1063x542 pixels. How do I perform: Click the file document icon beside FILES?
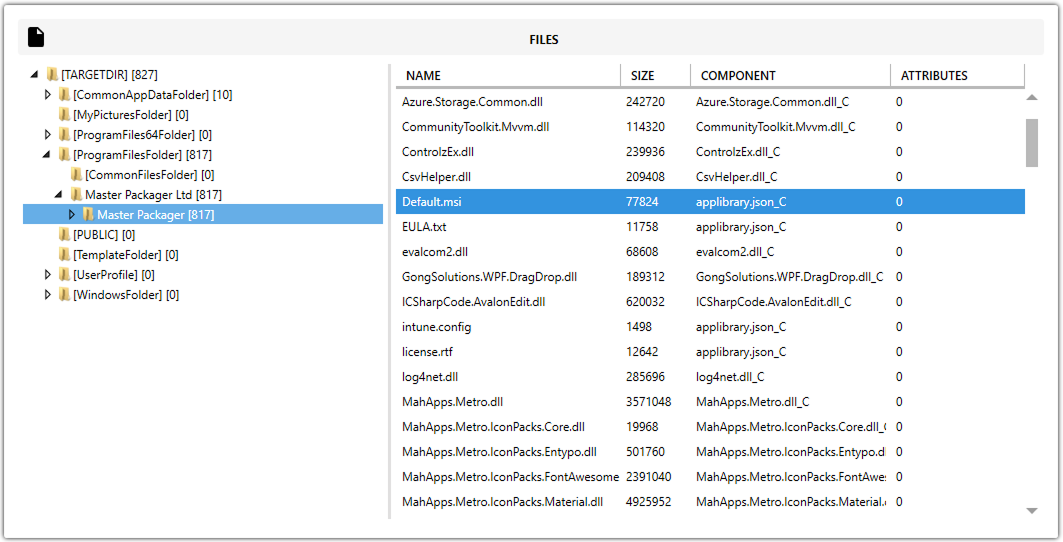click(x=36, y=37)
